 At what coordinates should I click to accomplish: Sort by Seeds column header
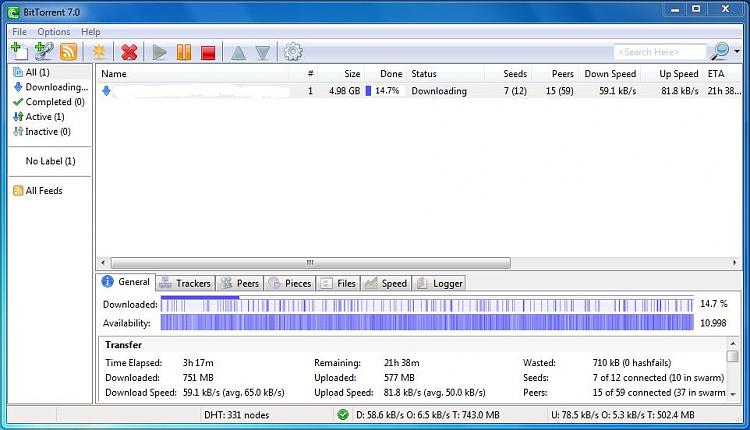(507, 74)
